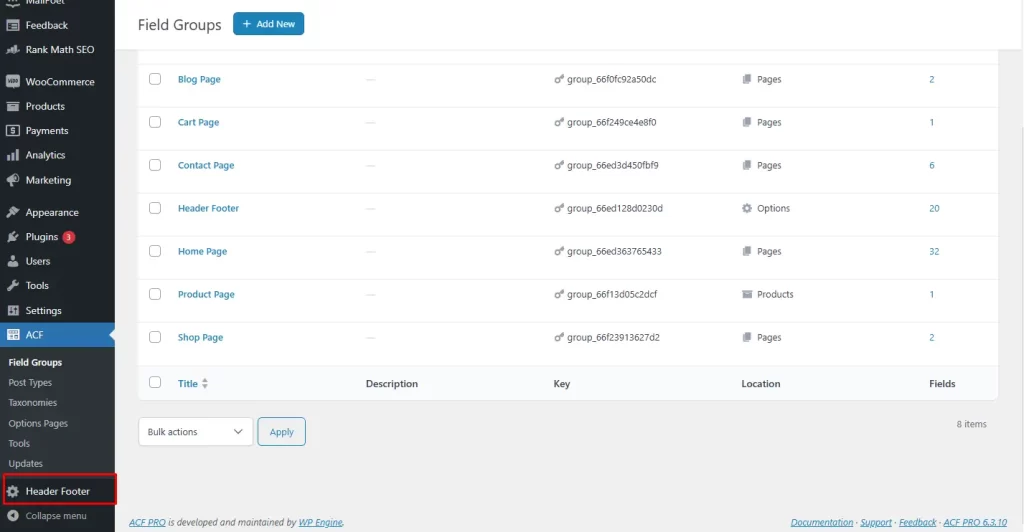Click the WooCommerce logo icon

(x=12, y=82)
